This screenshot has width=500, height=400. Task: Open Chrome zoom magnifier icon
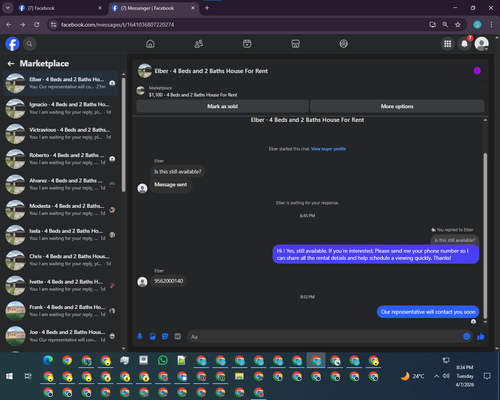[445, 24]
